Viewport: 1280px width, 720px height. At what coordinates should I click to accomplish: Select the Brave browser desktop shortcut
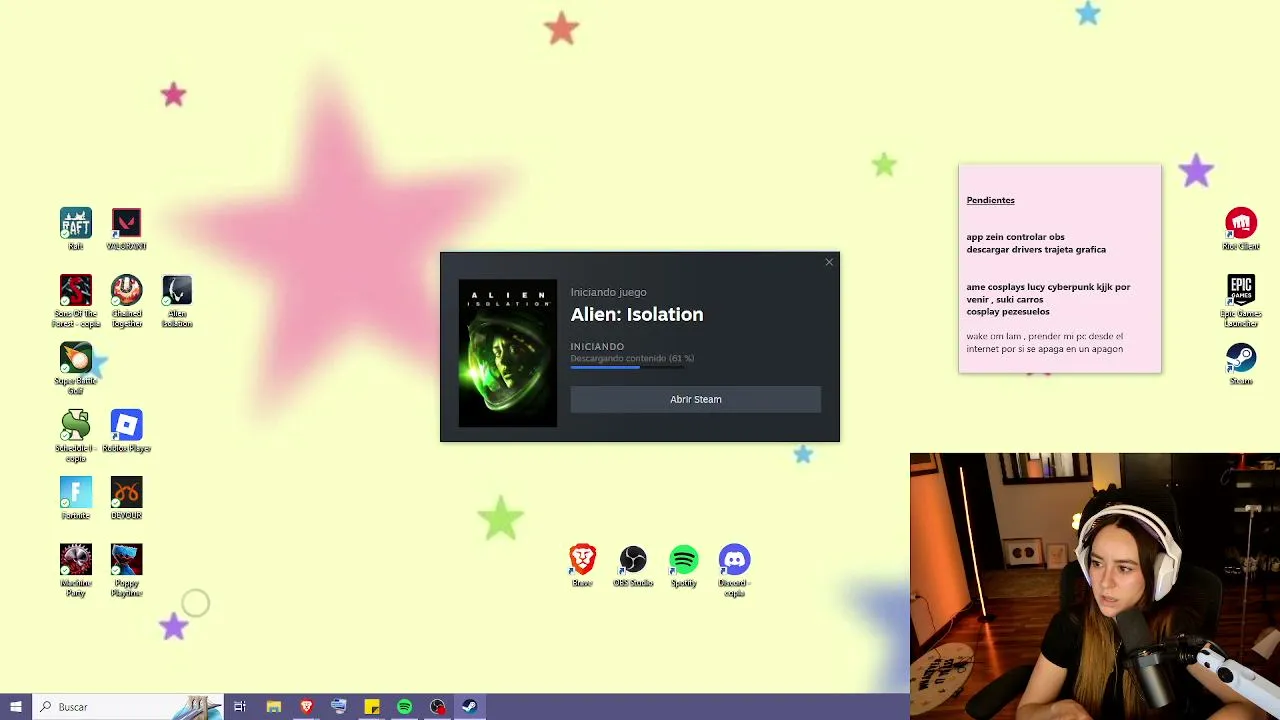pos(583,565)
